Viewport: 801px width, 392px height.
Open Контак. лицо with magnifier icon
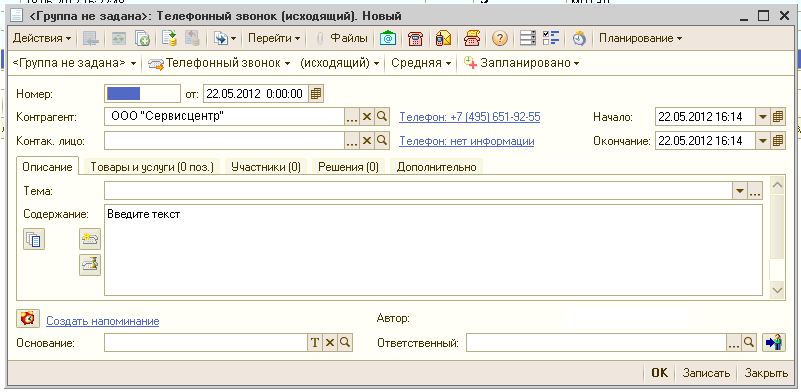click(x=382, y=141)
